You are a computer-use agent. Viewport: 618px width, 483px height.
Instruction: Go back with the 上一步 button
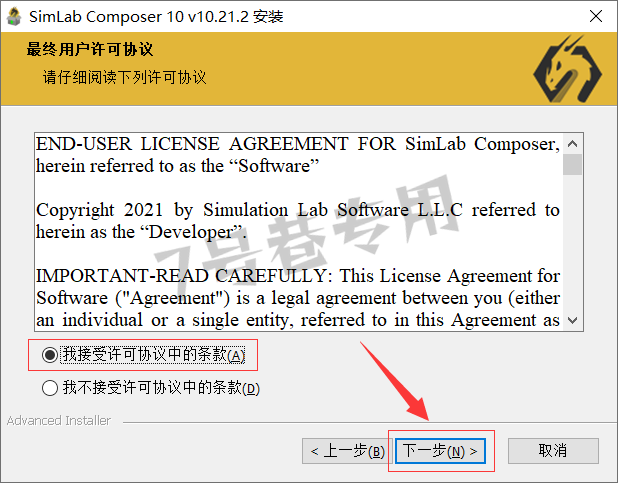coord(347,451)
